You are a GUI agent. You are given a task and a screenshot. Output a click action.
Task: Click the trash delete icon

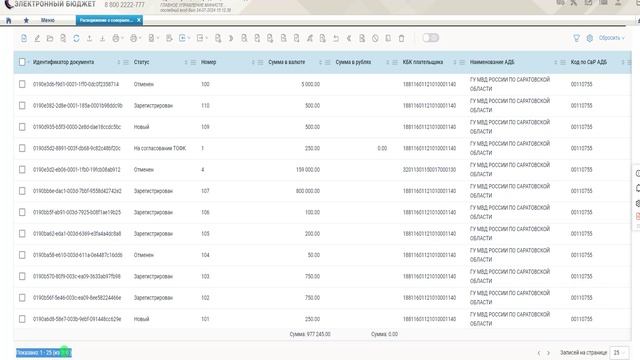[x=401, y=38]
